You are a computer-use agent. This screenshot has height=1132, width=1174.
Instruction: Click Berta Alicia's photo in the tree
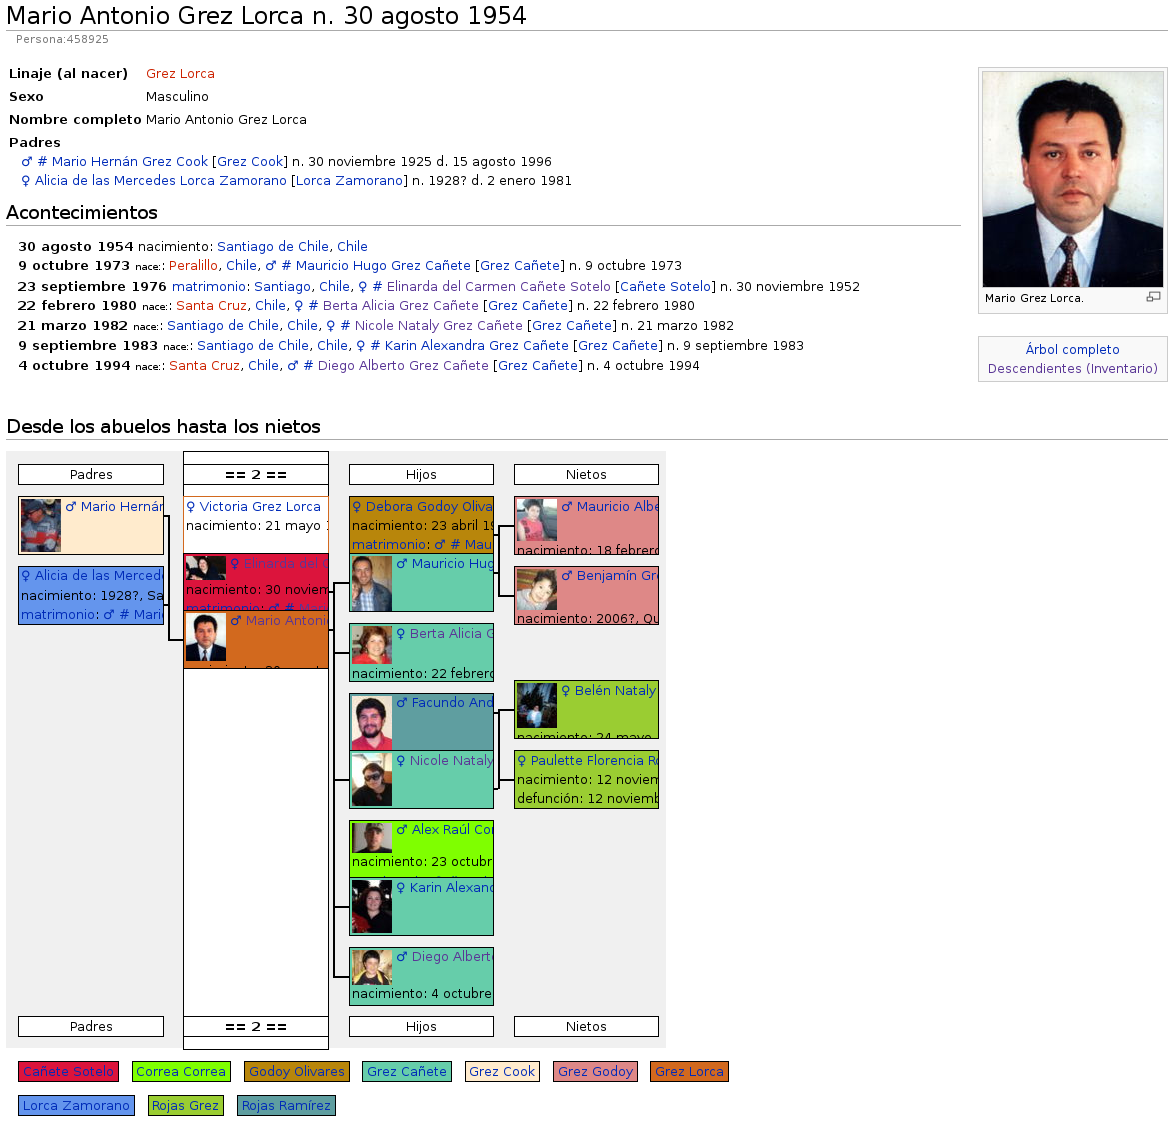coord(371,645)
